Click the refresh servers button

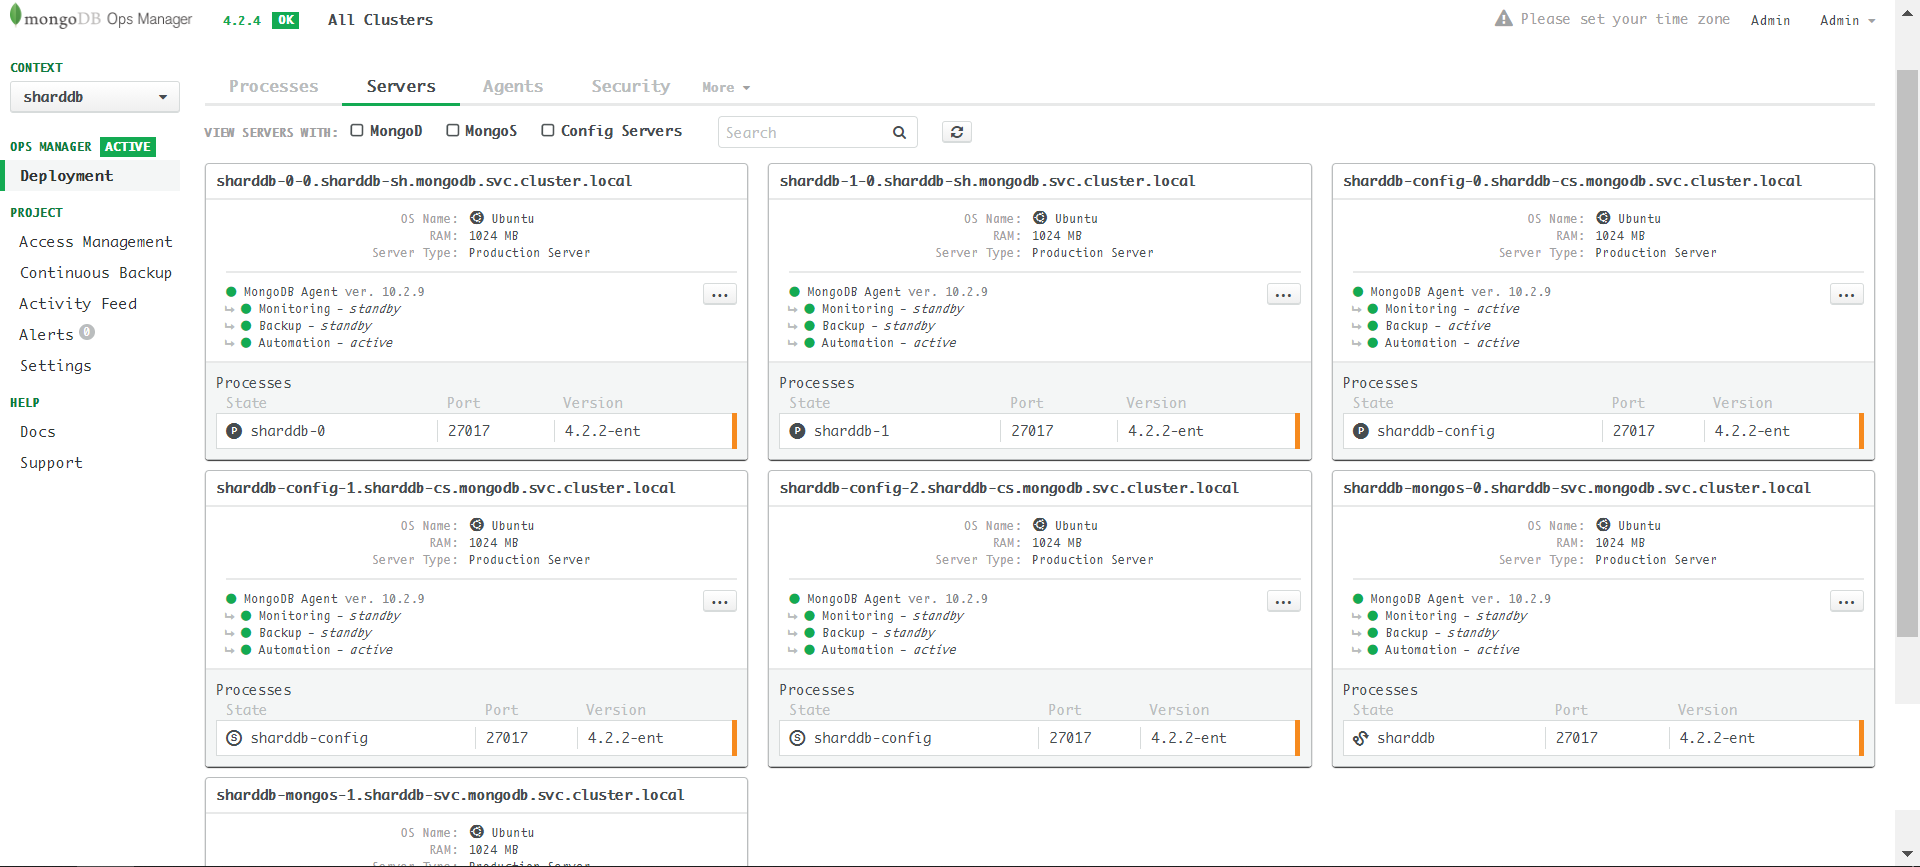957,132
